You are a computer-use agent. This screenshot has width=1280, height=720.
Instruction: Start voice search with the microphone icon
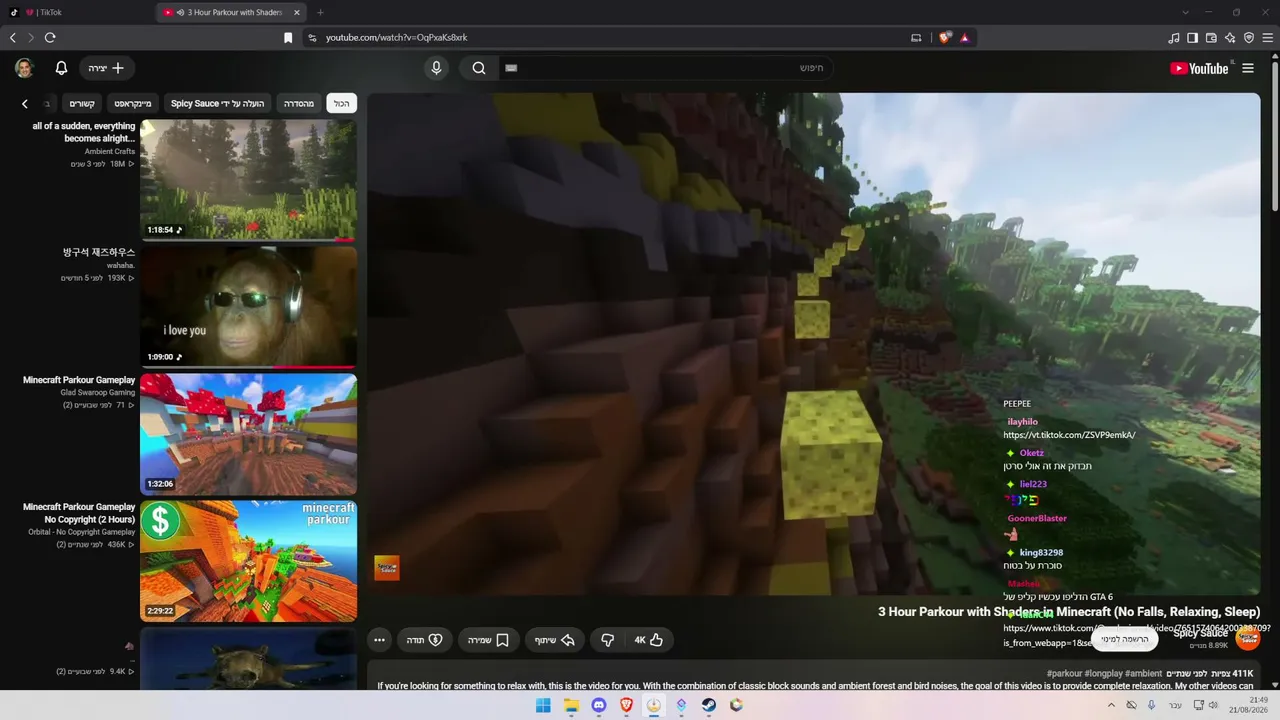[x=436, y=68]
